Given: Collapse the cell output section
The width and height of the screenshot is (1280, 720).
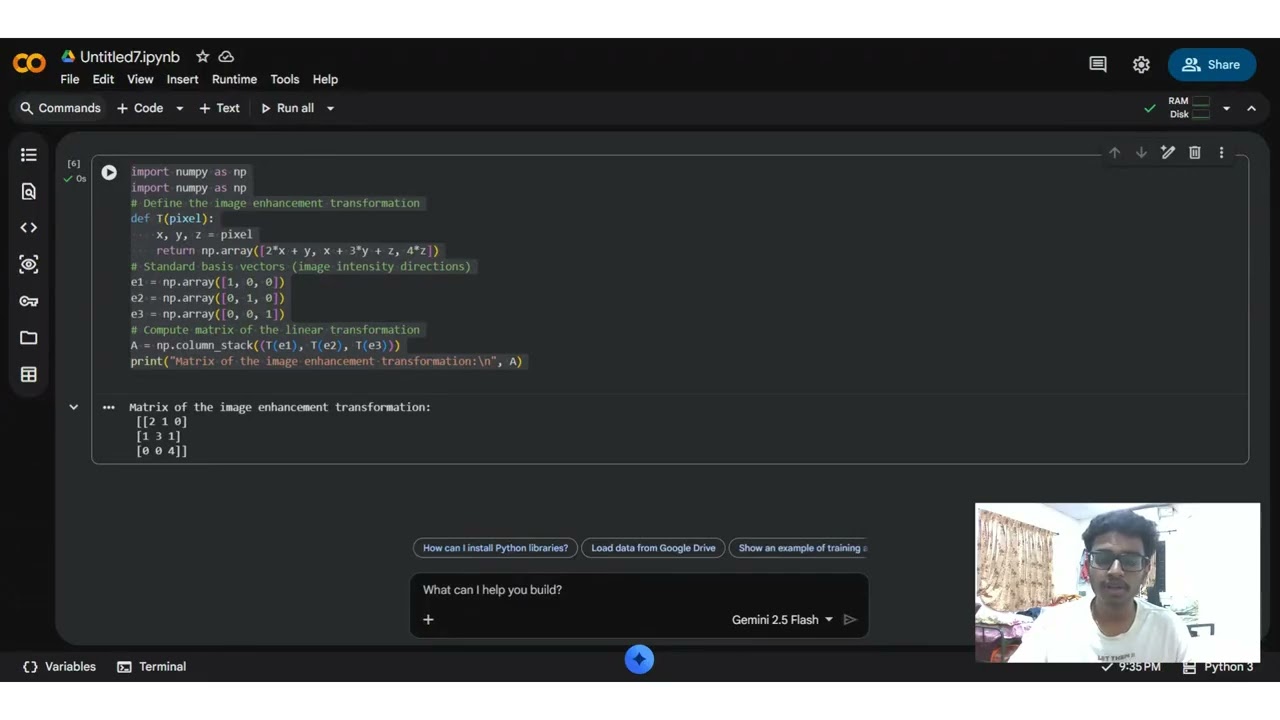Looking at the screenshot, I should point(73,407).
